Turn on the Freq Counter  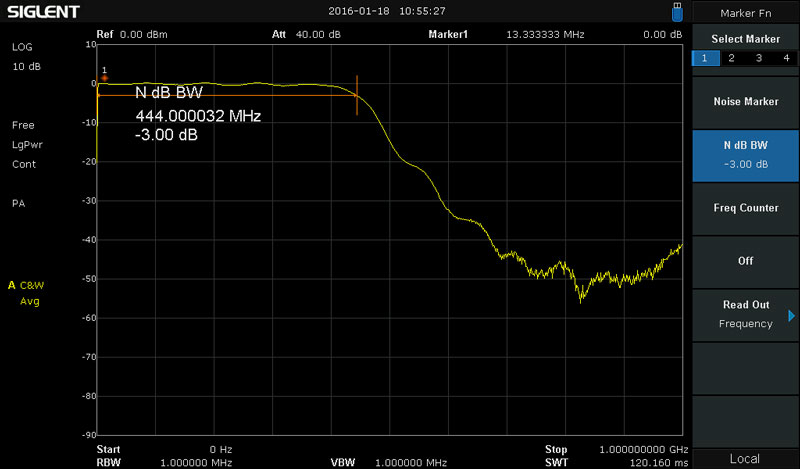pyautogui.click(x=745, y=208)
